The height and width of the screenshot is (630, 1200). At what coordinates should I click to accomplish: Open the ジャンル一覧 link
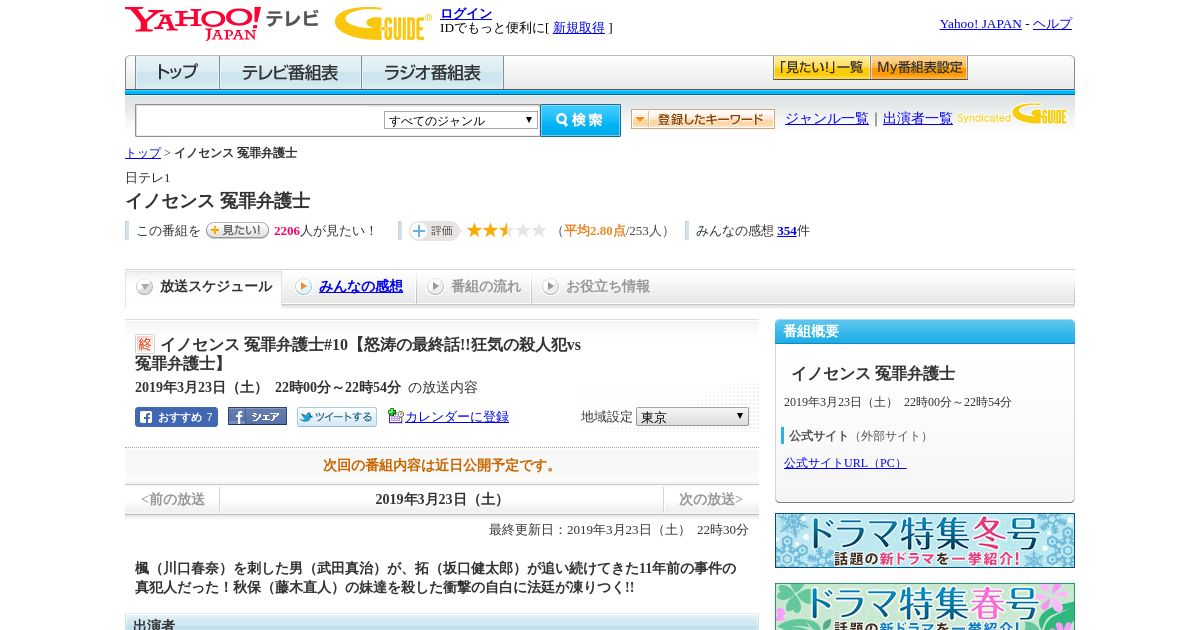coord(827,119)
